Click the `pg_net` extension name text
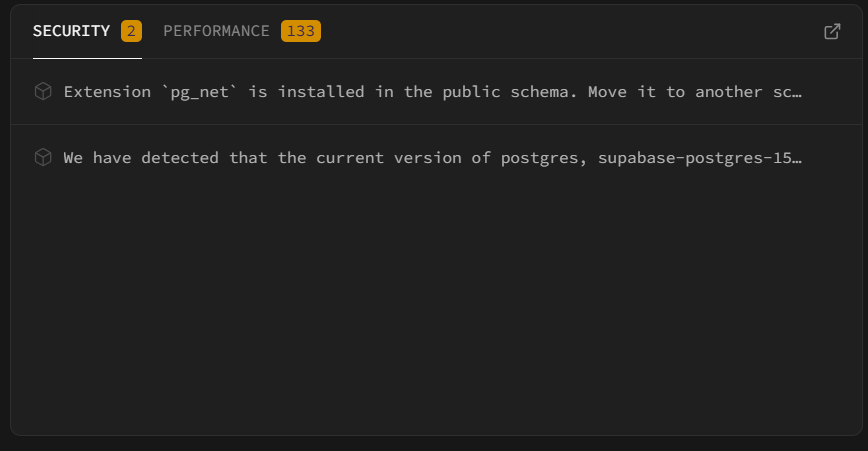Image resolution: width=868 pixels, height=451 pixels. coord(199,91)
